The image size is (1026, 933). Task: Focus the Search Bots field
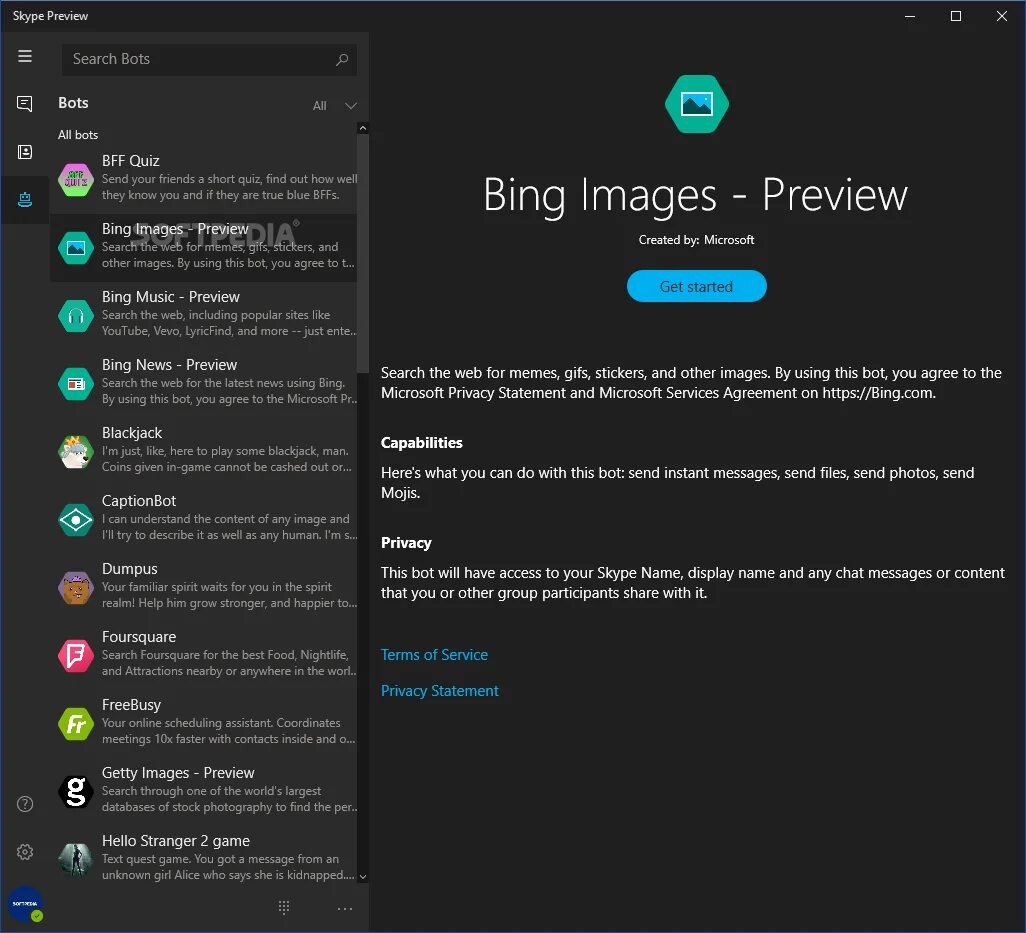click(209, 60)
